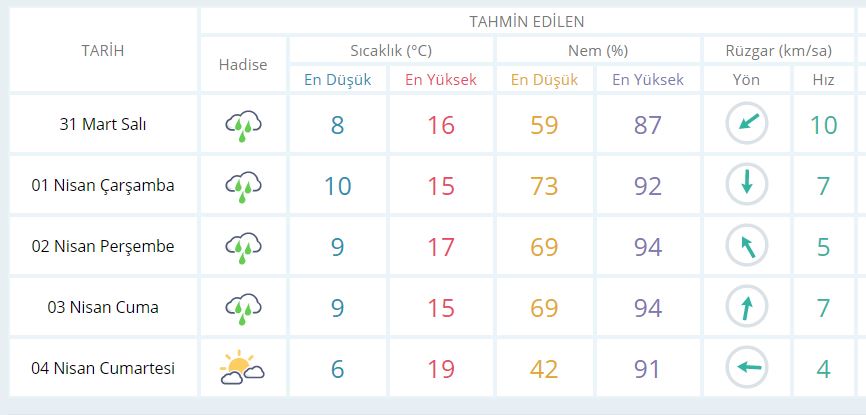
Task: Click the Nem (%) header
Action: (x=595, y=50)
